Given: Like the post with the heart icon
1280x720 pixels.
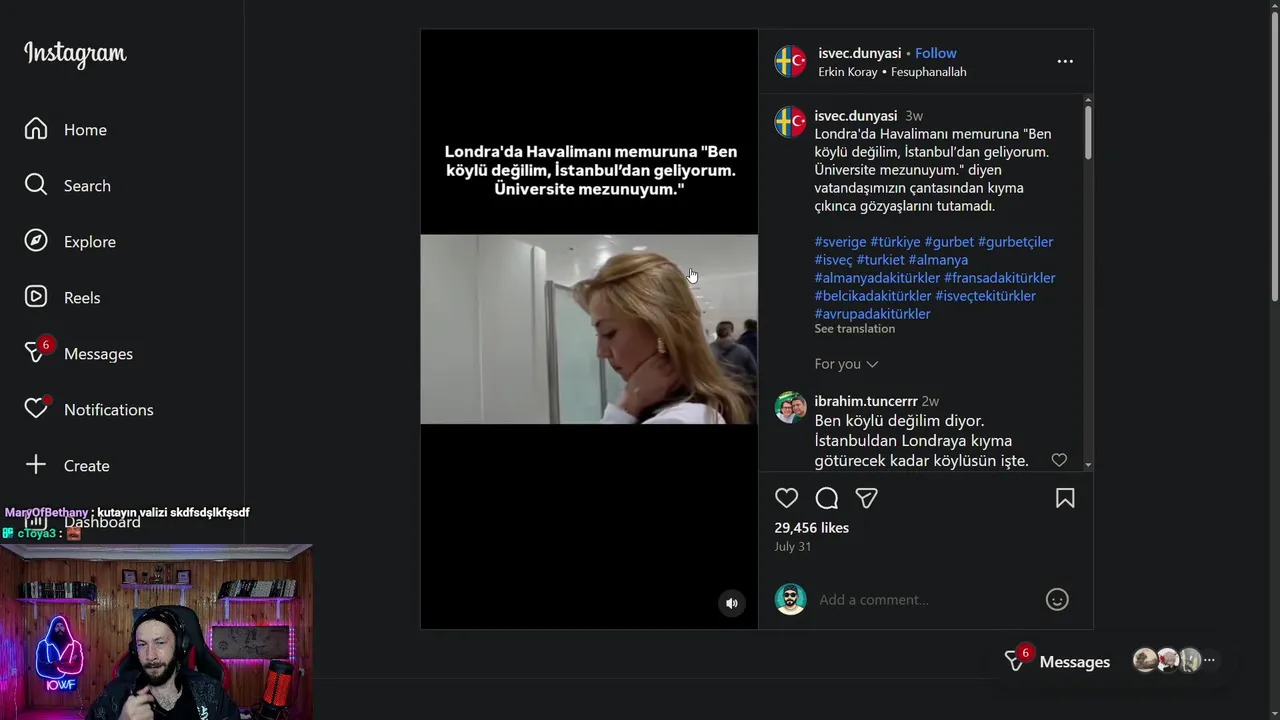Looking at the screenshot, I should (787, 498).
